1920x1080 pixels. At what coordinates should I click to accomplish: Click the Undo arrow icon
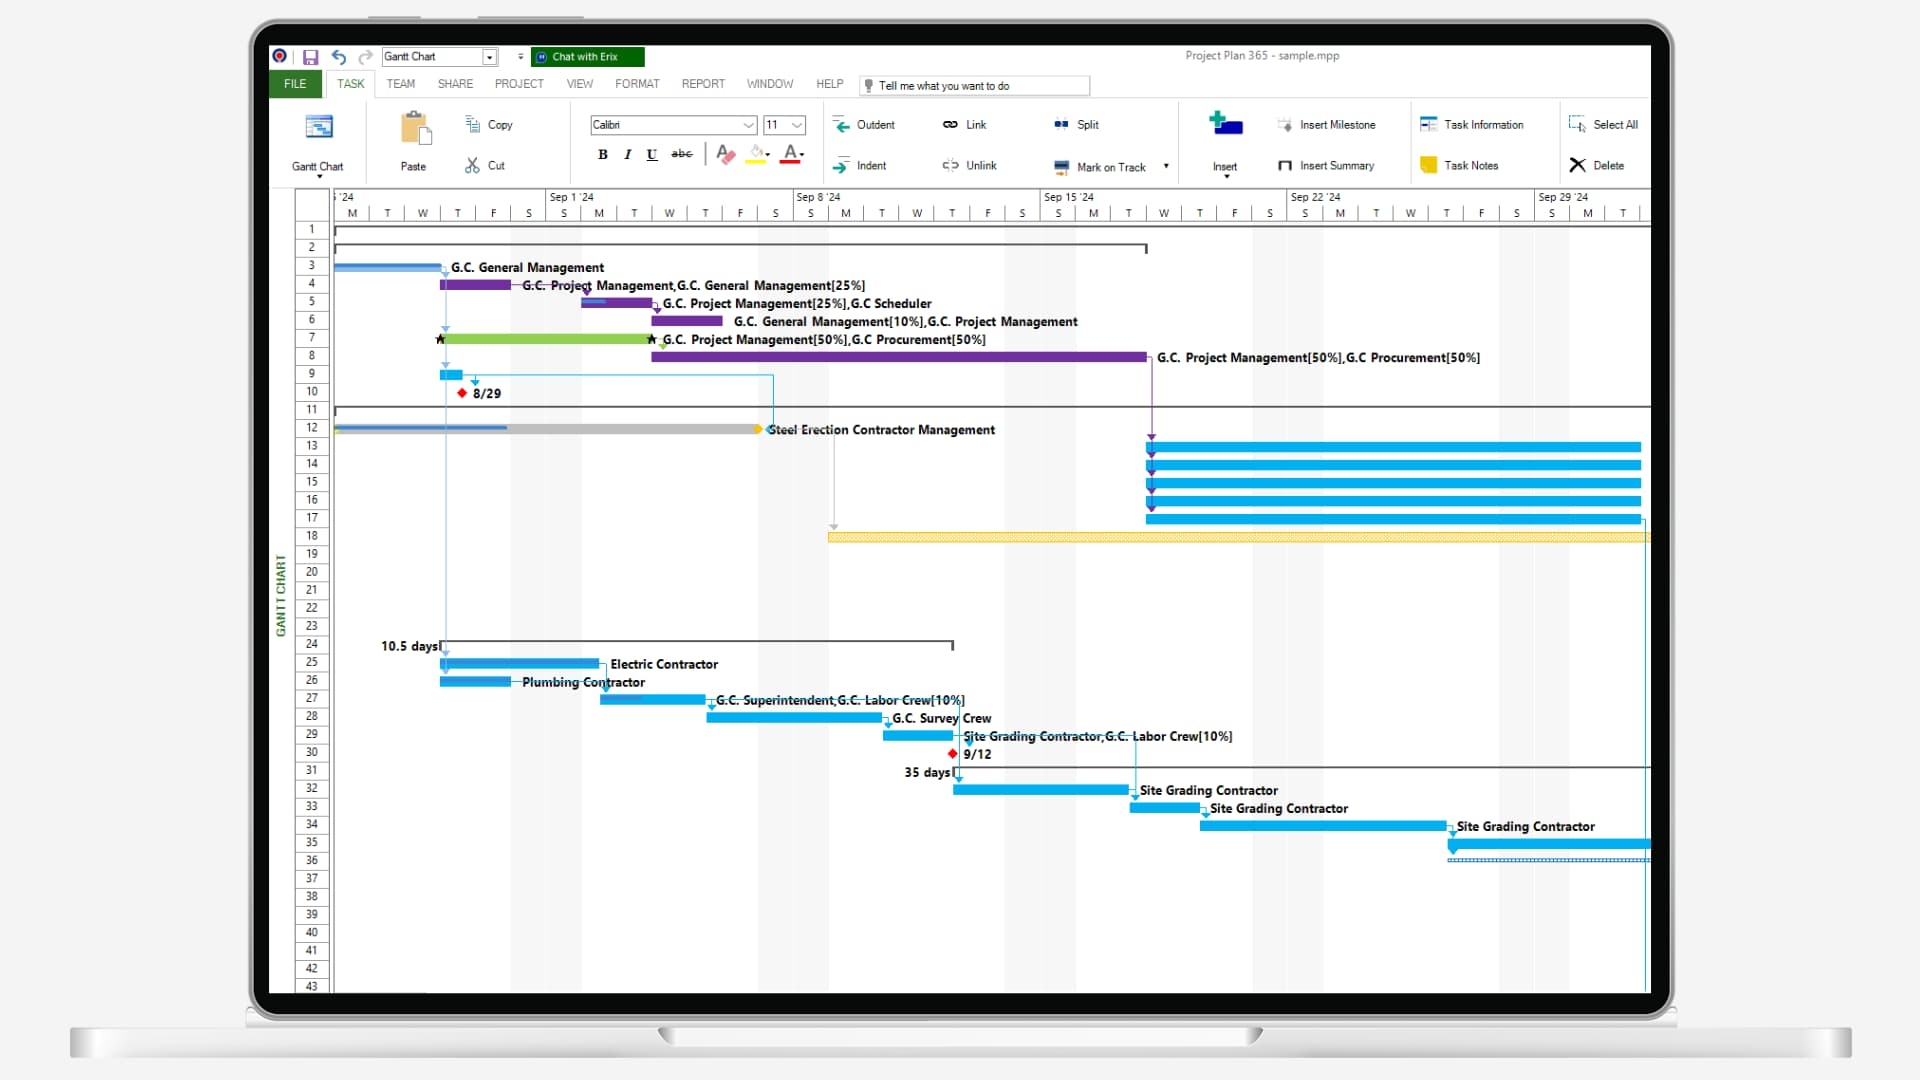coord(339,57)
